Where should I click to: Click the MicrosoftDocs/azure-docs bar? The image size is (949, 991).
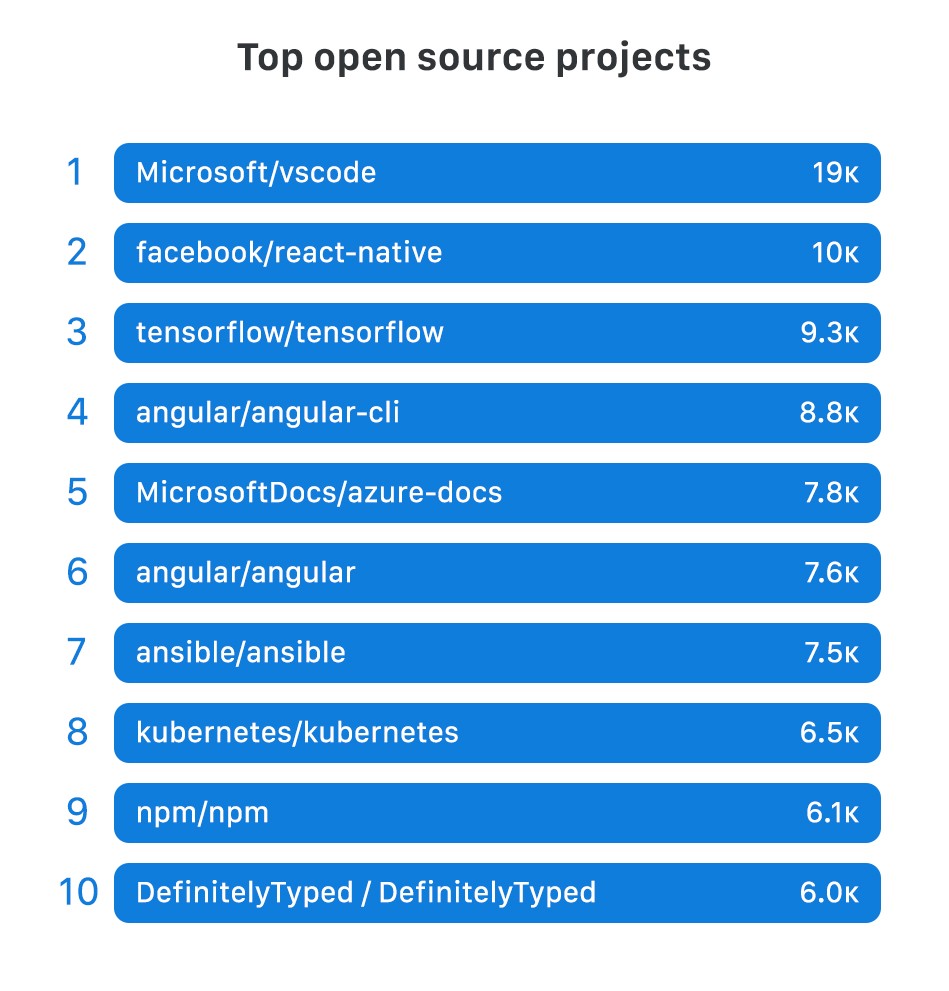click(496, 493)
